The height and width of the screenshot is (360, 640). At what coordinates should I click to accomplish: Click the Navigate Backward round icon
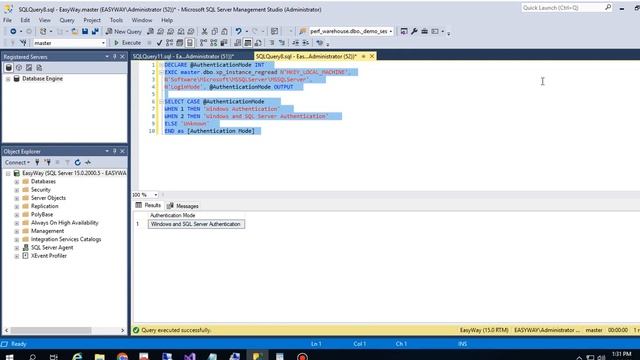(13, 31)
